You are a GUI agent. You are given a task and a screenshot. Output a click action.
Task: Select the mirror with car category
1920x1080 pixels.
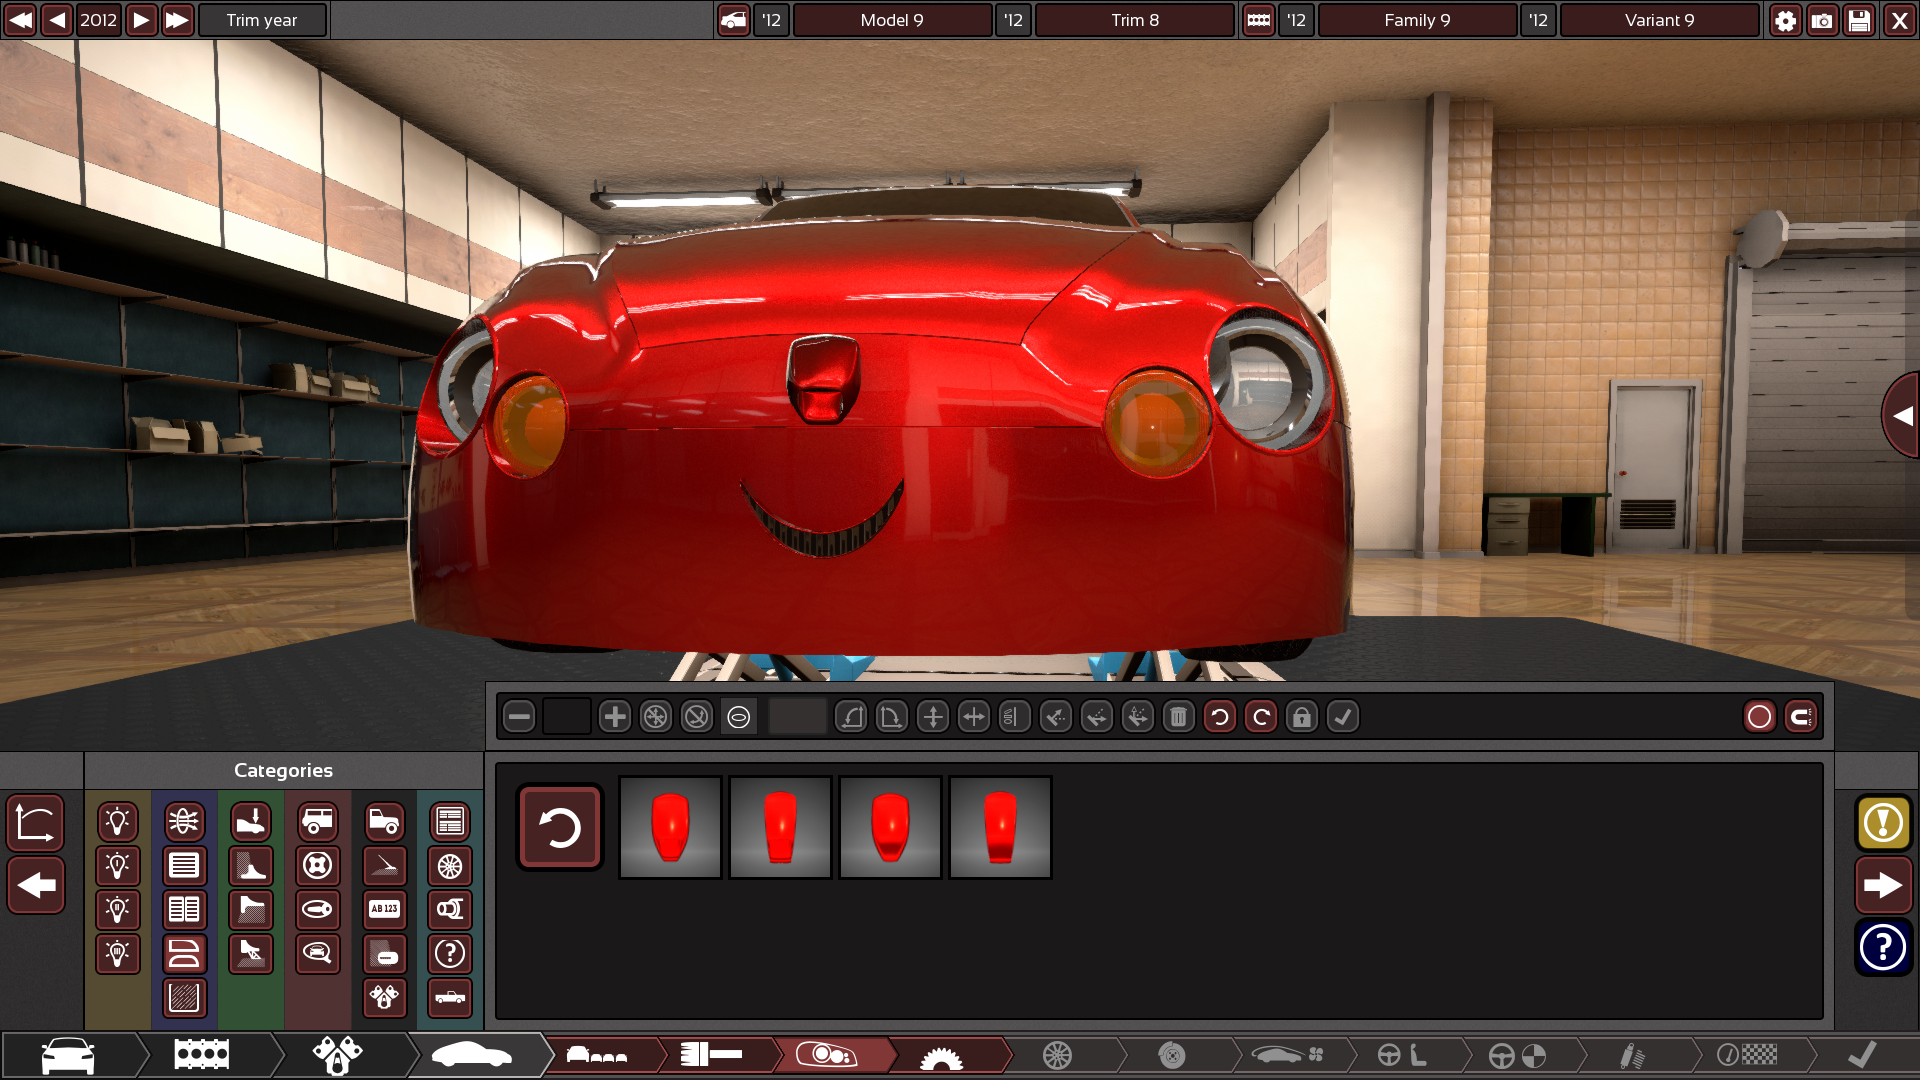point(318,954)
